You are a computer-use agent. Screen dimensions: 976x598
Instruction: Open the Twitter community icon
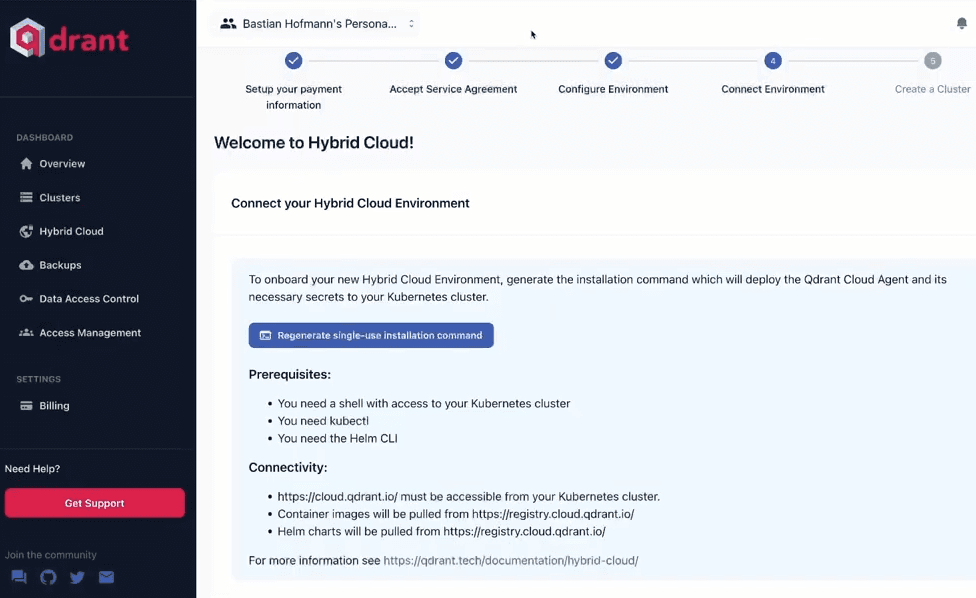click(77, 577)
